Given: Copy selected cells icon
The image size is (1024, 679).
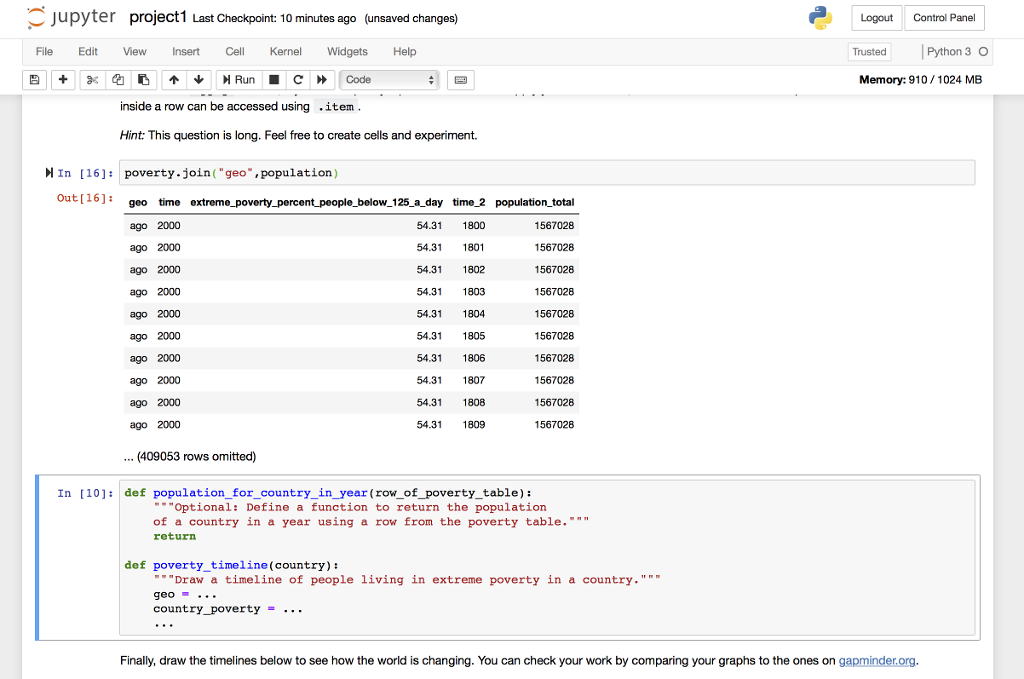Looking at the screenshot, I should click(117, 80).
